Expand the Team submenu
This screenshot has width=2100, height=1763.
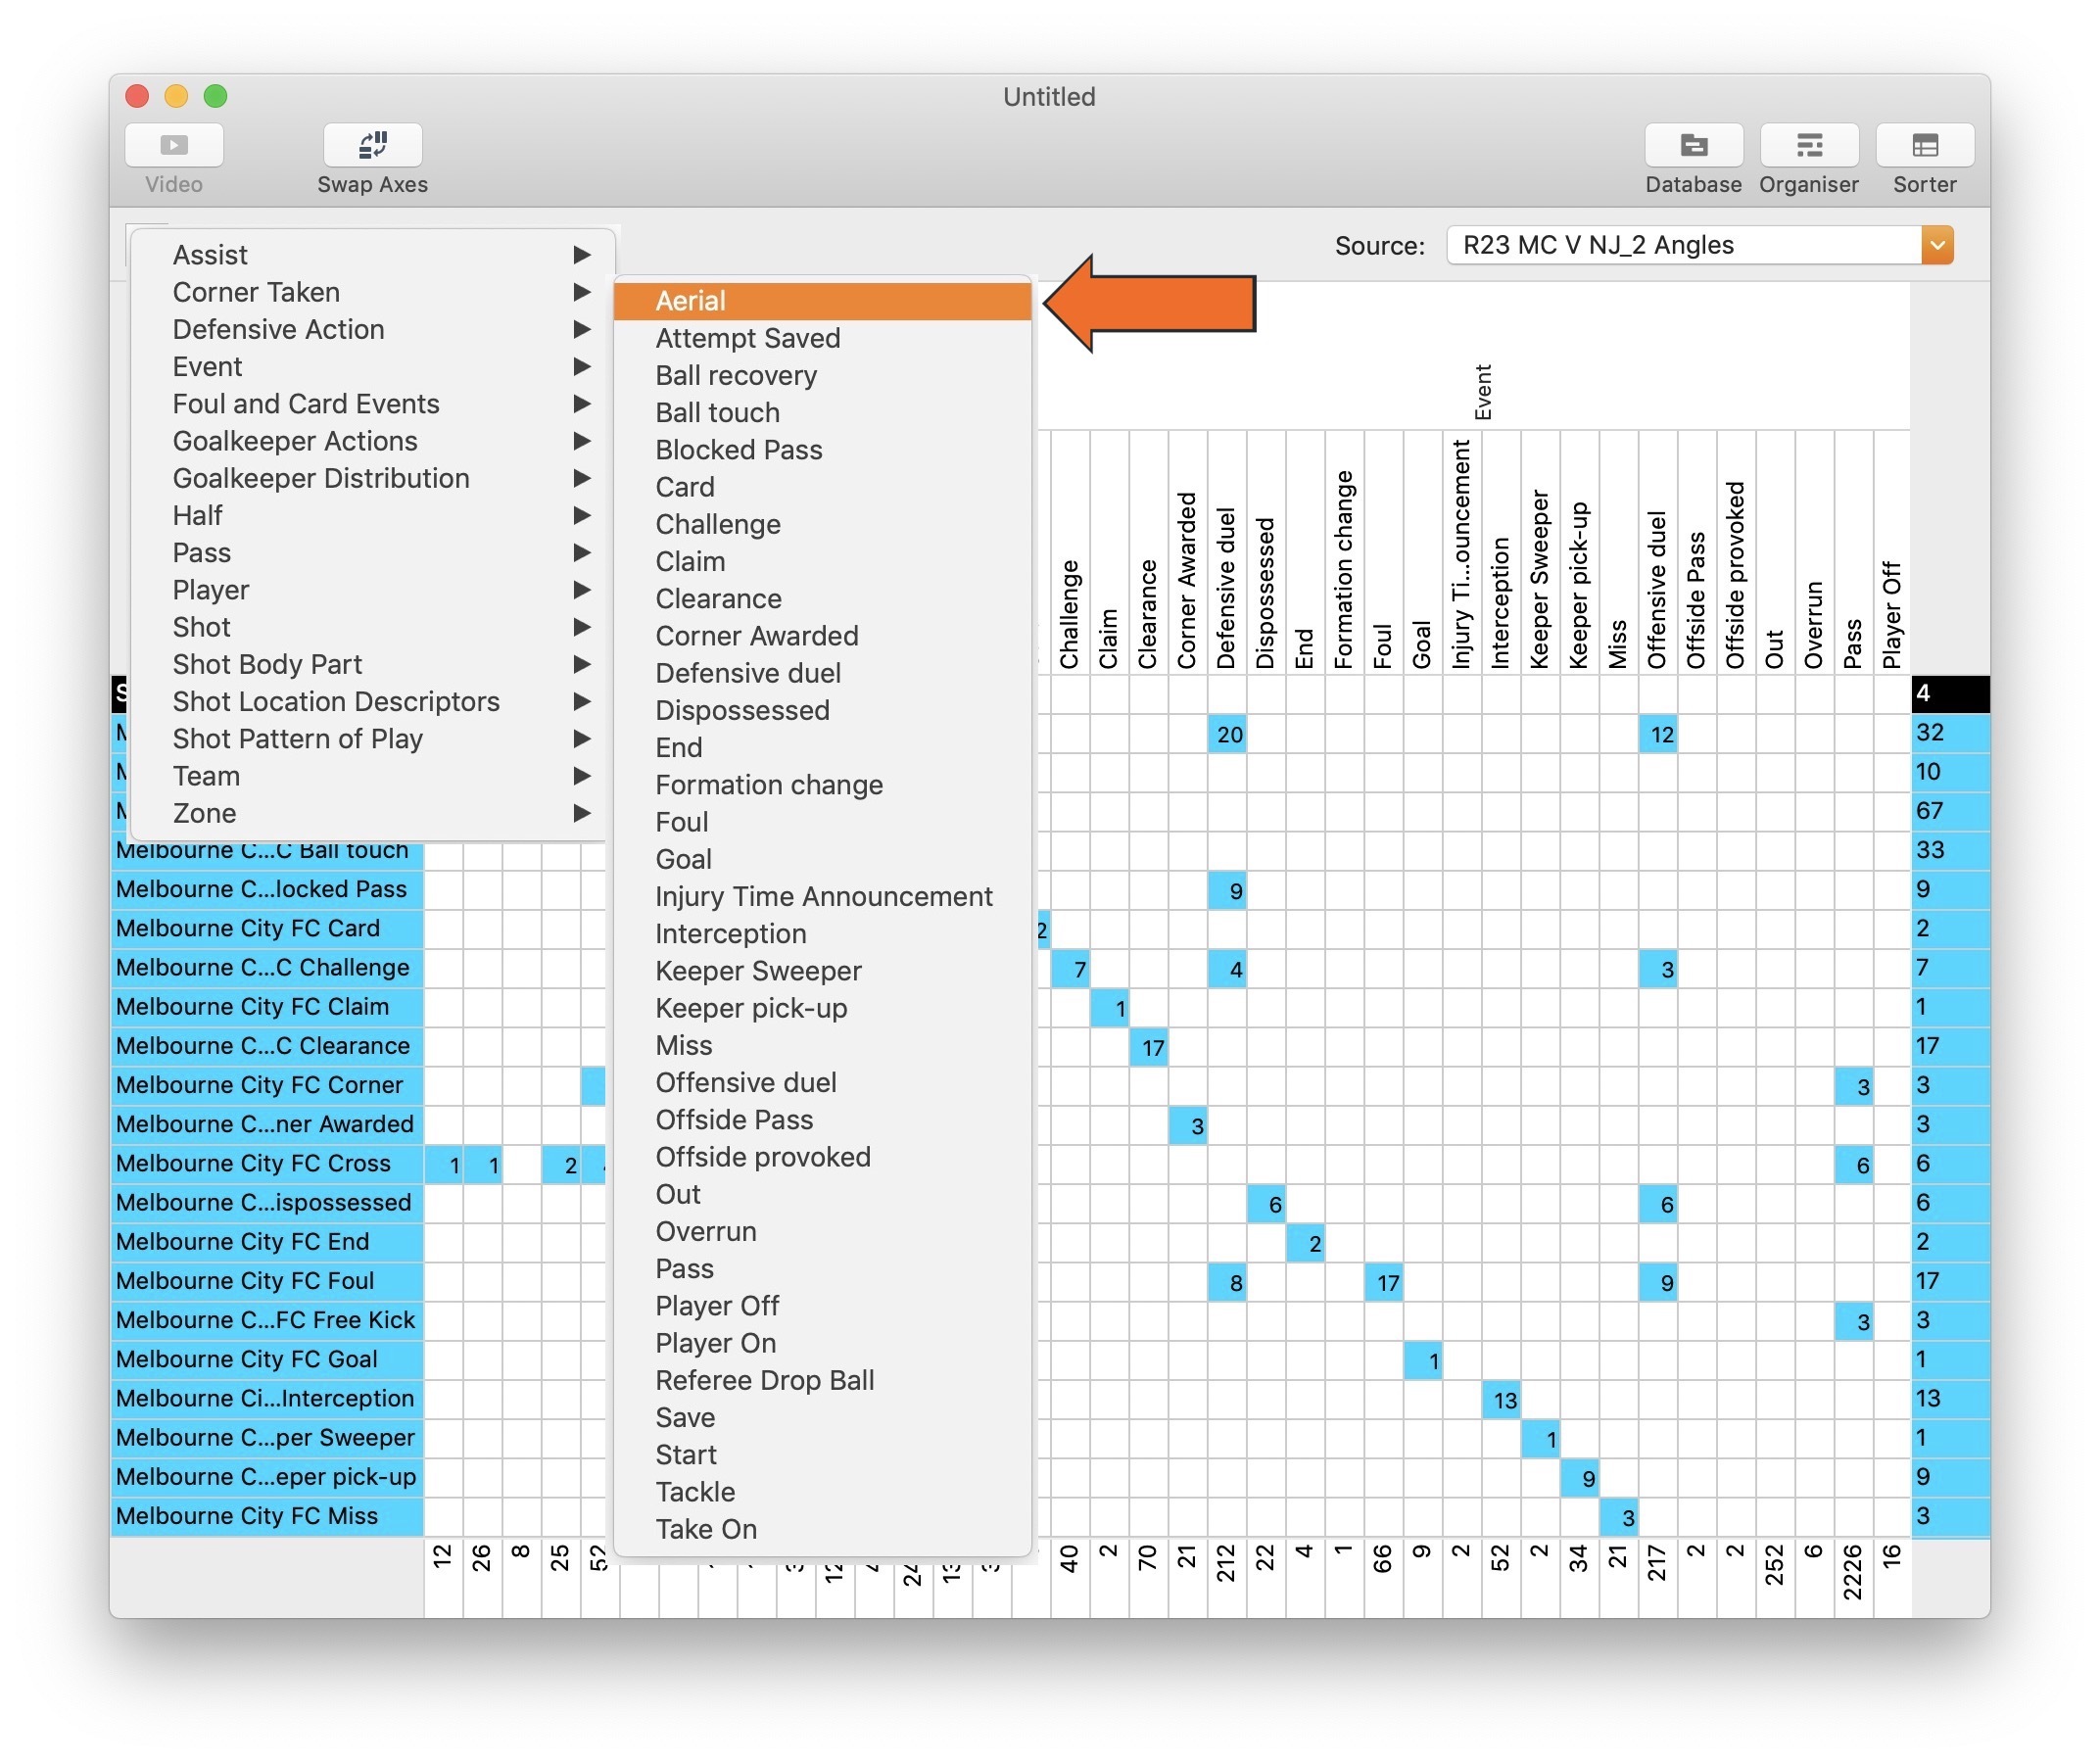point(584,776)
